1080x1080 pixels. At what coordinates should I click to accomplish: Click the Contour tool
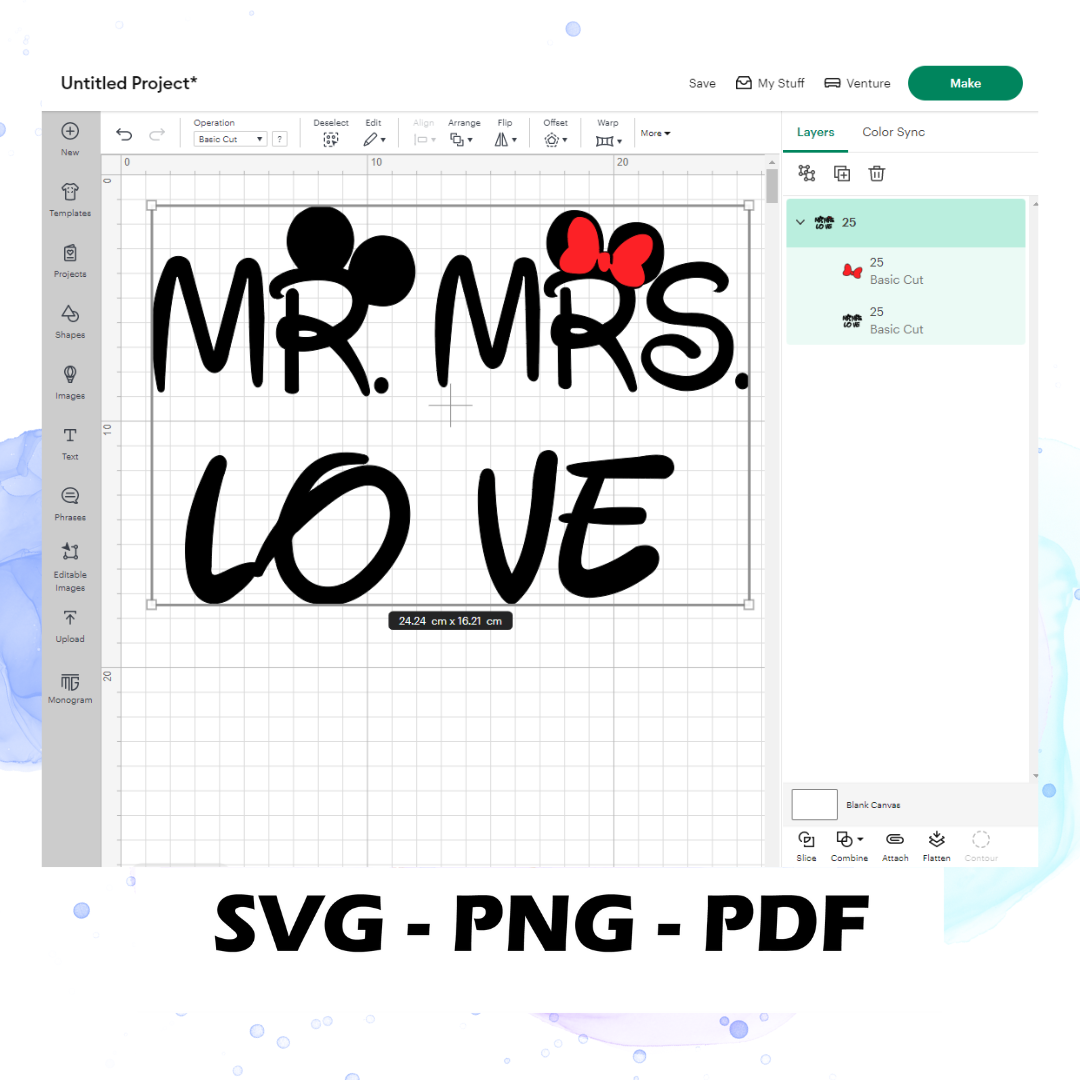click(x=981, y=846)
